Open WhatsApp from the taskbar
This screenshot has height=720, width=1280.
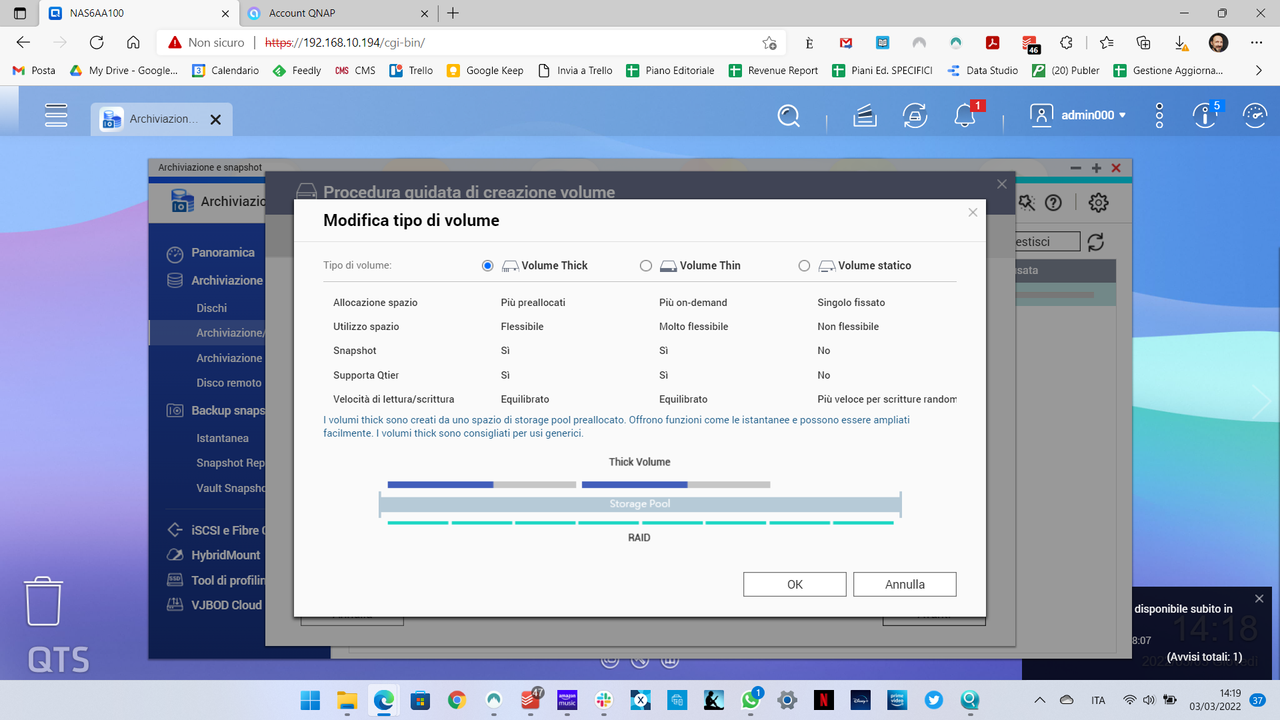pyautogui.click(x=751, y=700)
